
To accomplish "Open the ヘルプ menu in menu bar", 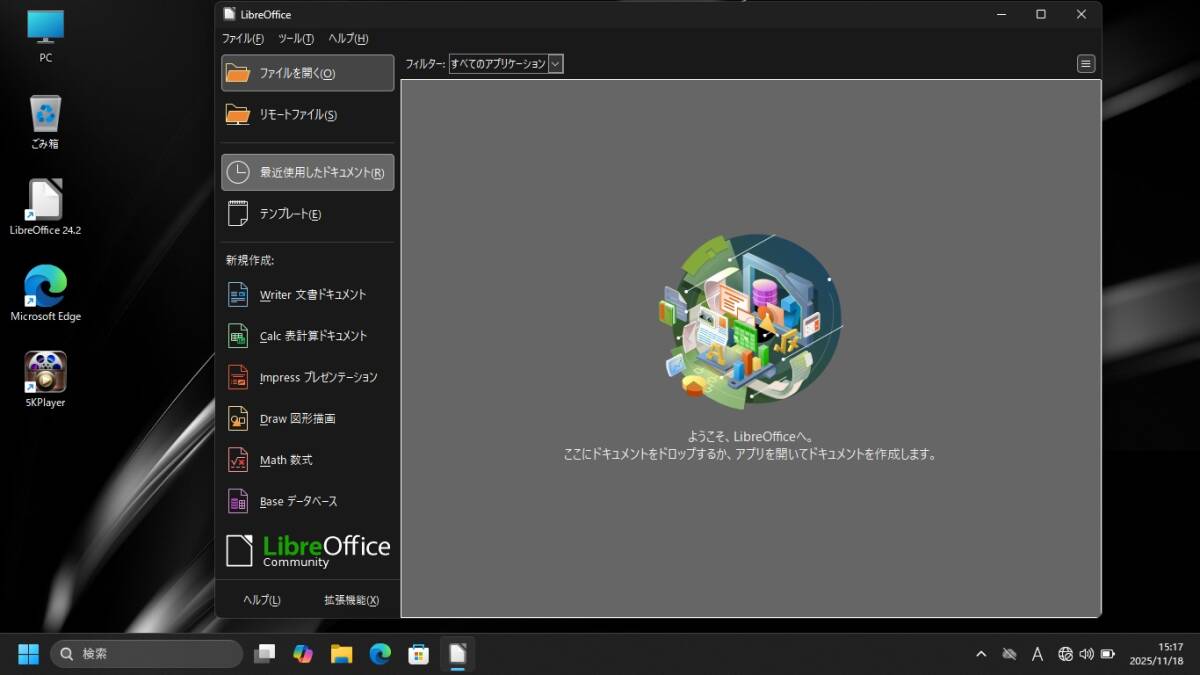I will coord(348,39).
